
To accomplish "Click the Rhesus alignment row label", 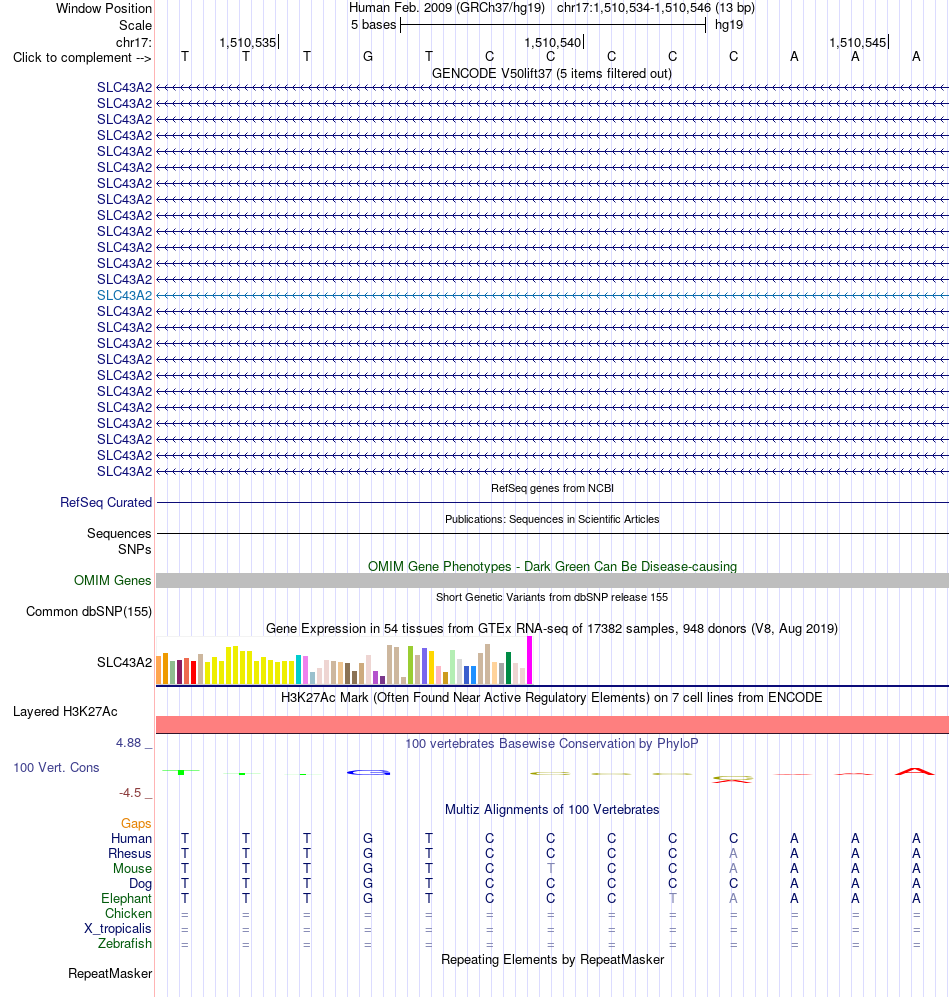I will [x=129, y=853].
